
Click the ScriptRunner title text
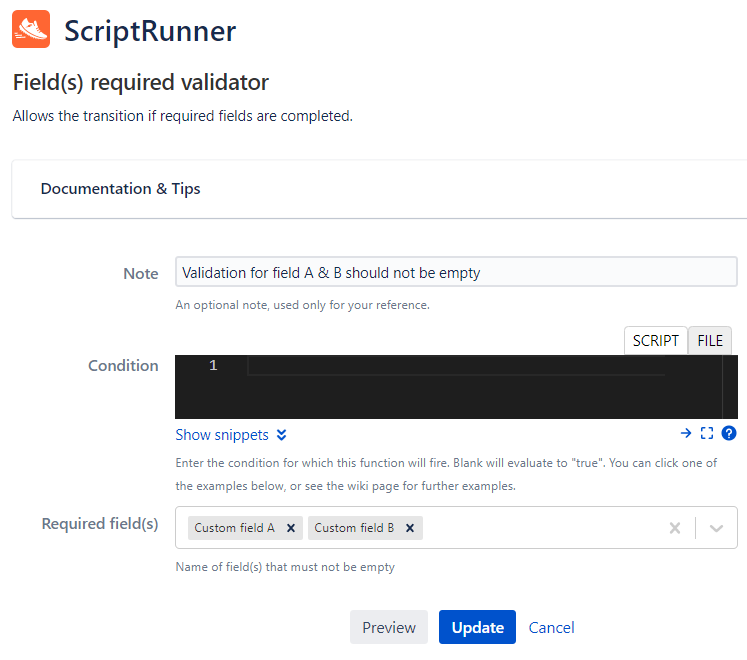150,31
